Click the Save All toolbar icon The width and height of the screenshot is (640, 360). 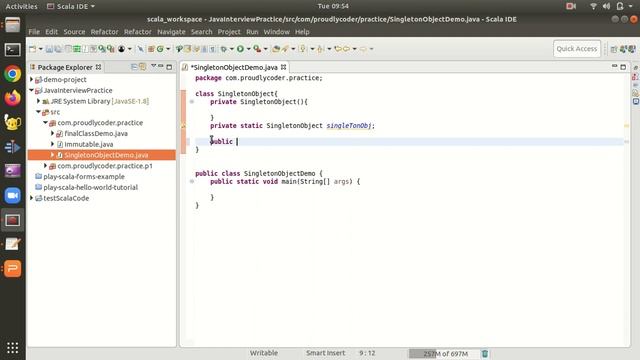[x=58, y=49]
